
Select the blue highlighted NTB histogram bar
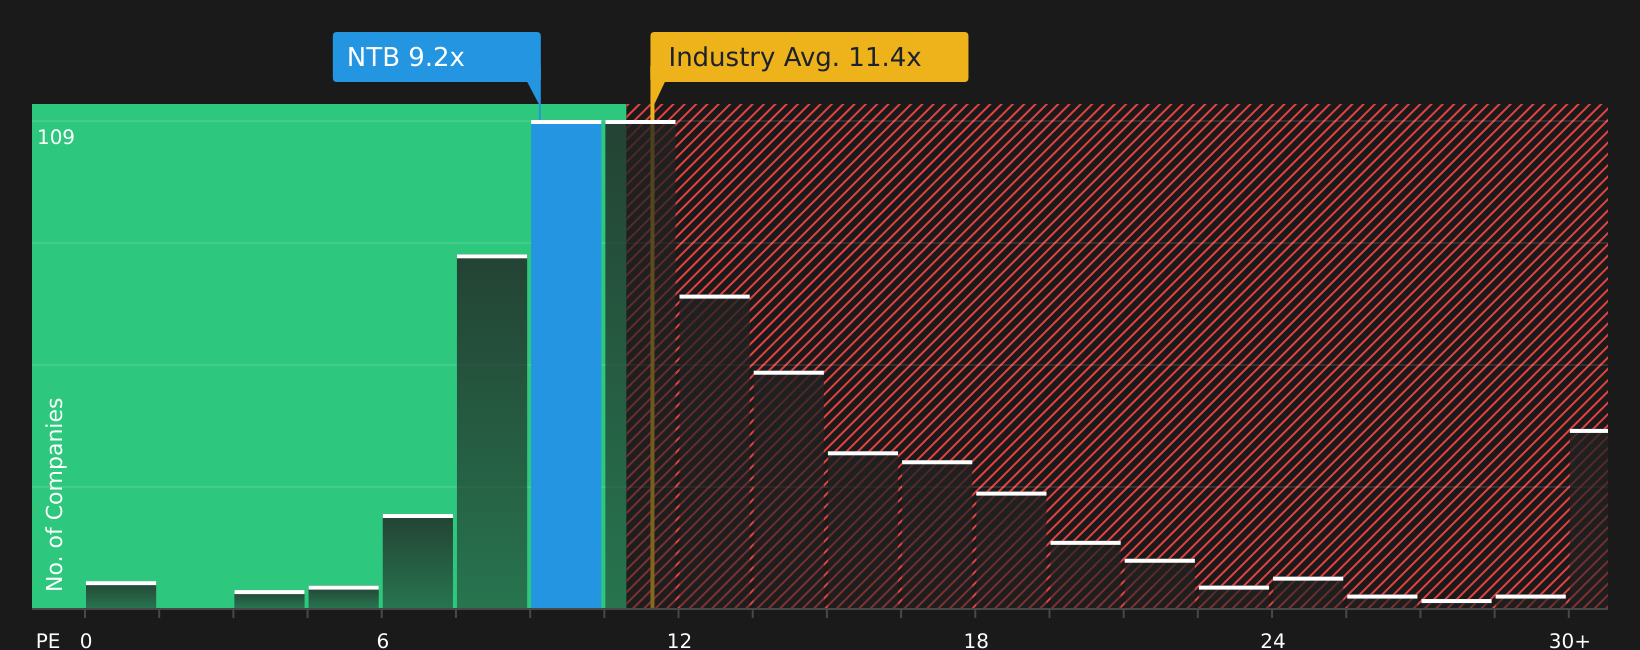pos(566,364)
